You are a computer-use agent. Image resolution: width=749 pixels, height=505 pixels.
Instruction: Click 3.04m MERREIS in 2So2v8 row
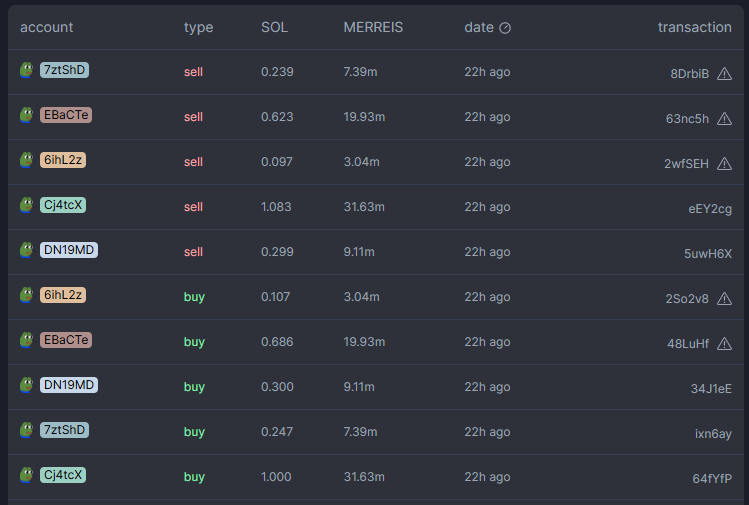(x=362, y=297)
